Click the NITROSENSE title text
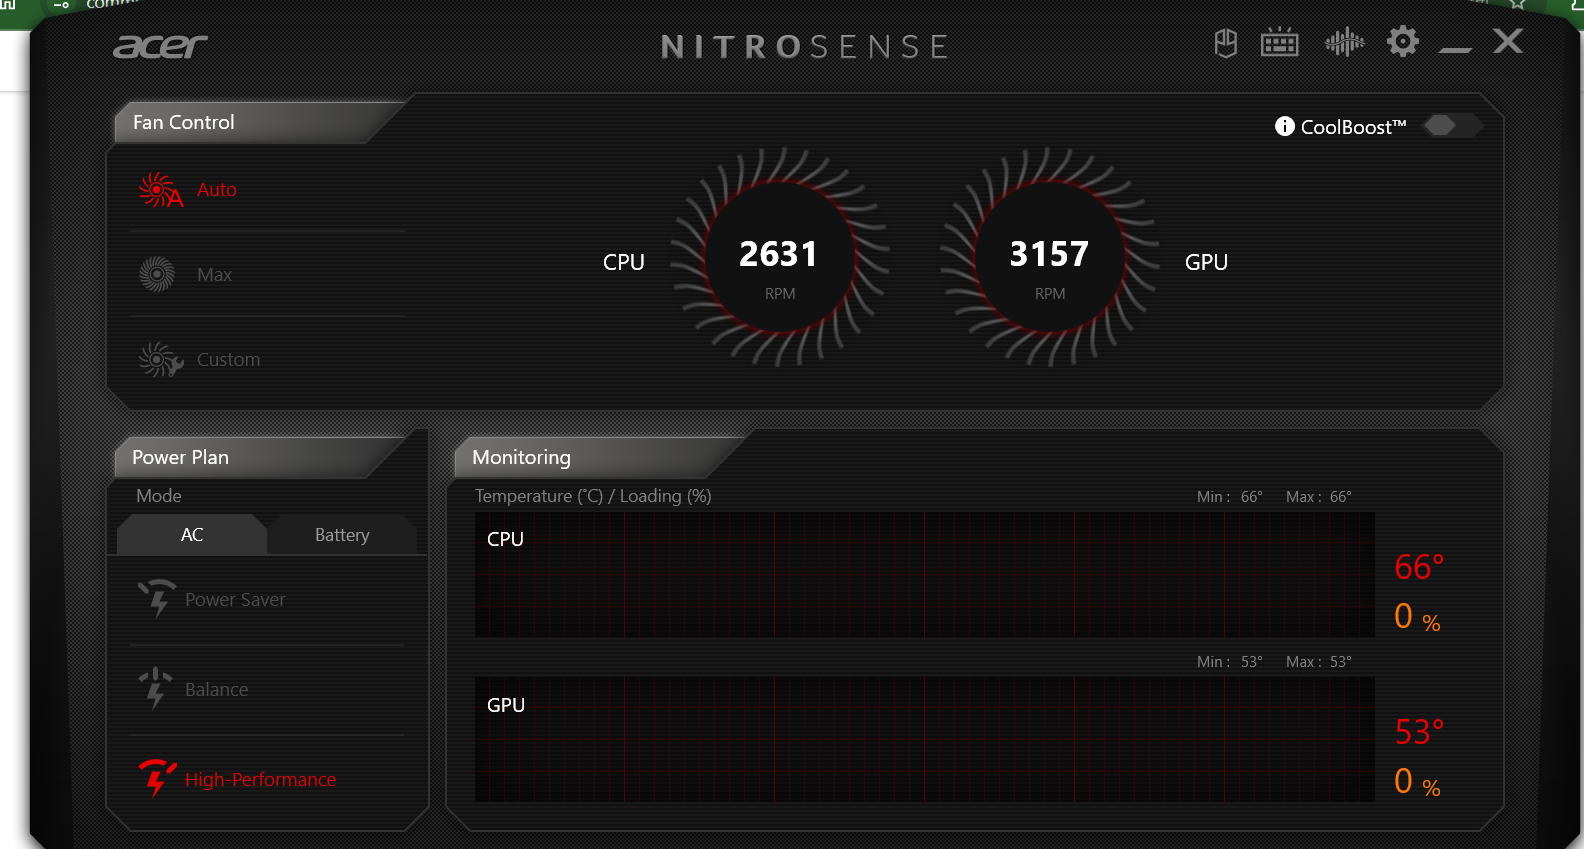 click(805, 47)
